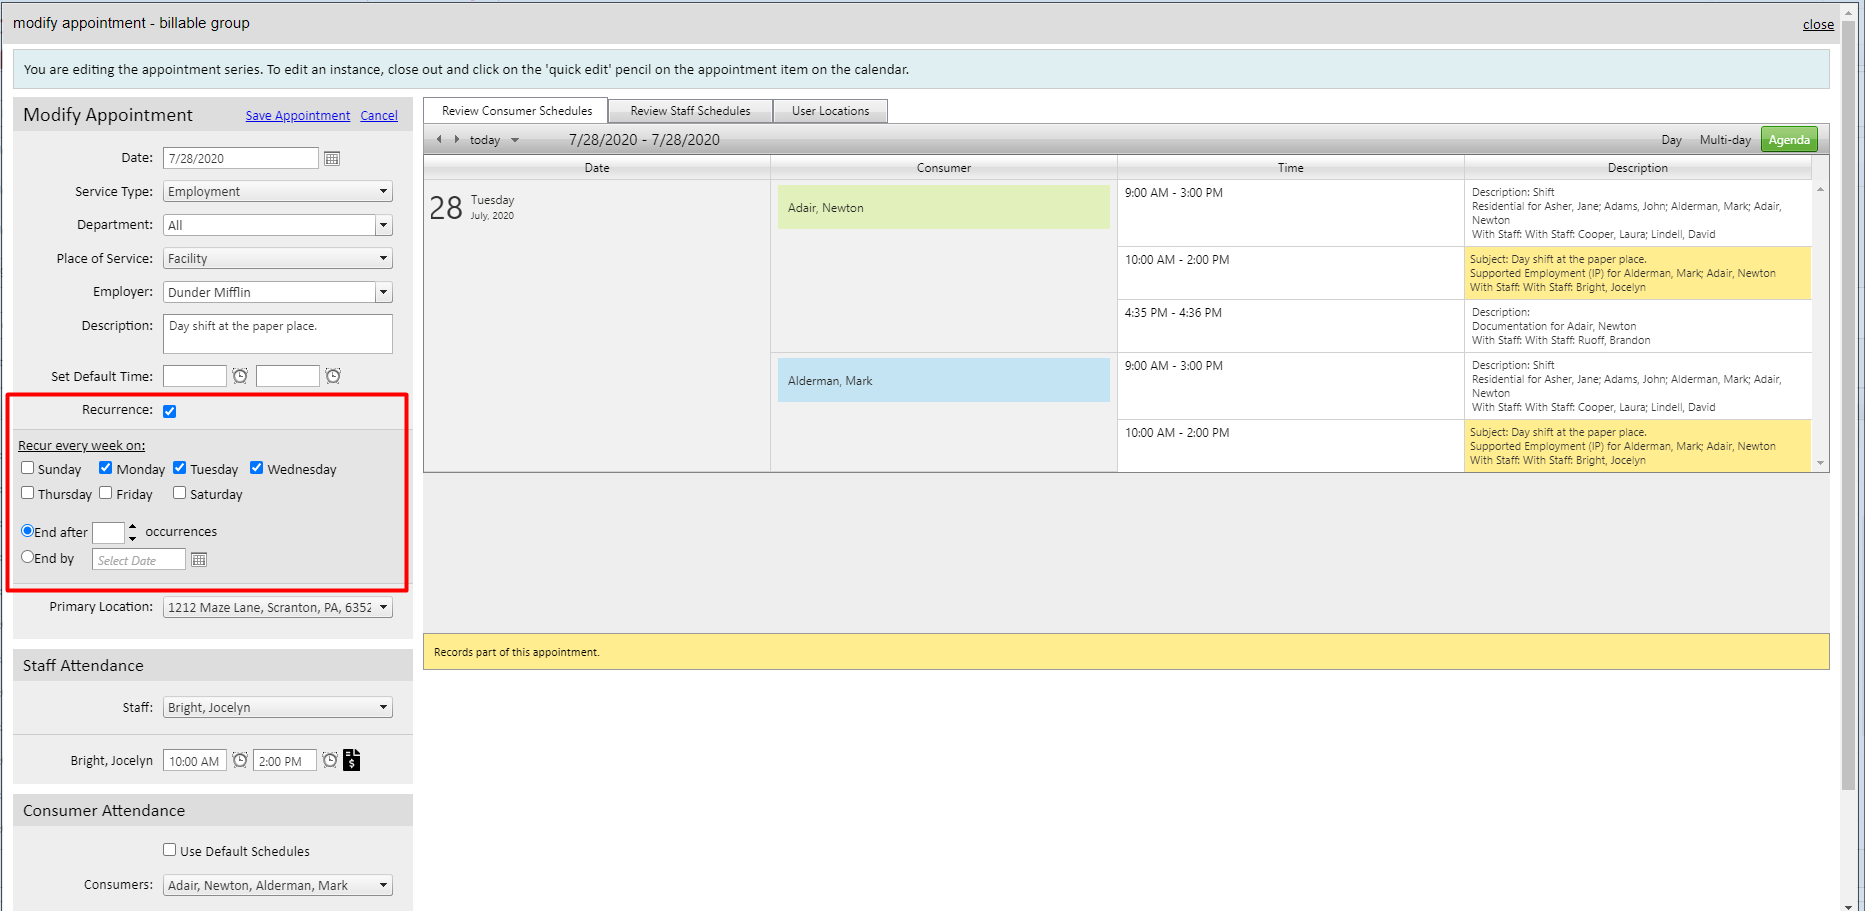Go to previous date in schedule

tap(439, 139)
